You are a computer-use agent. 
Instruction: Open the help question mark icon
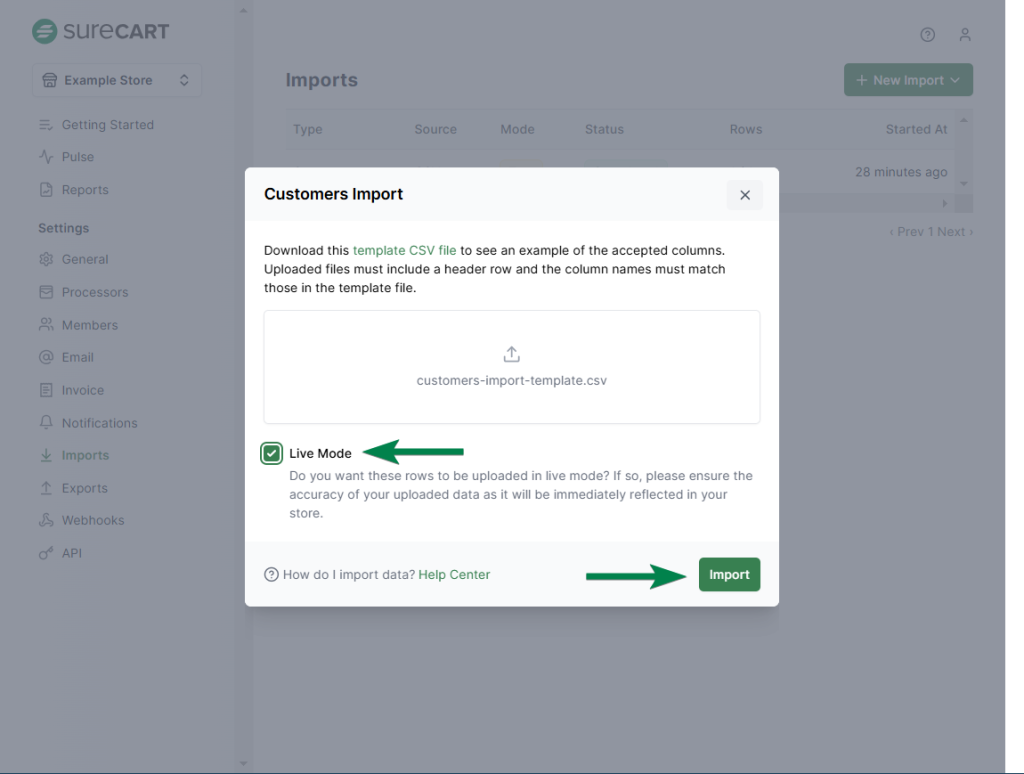click(x=927, y=35)
